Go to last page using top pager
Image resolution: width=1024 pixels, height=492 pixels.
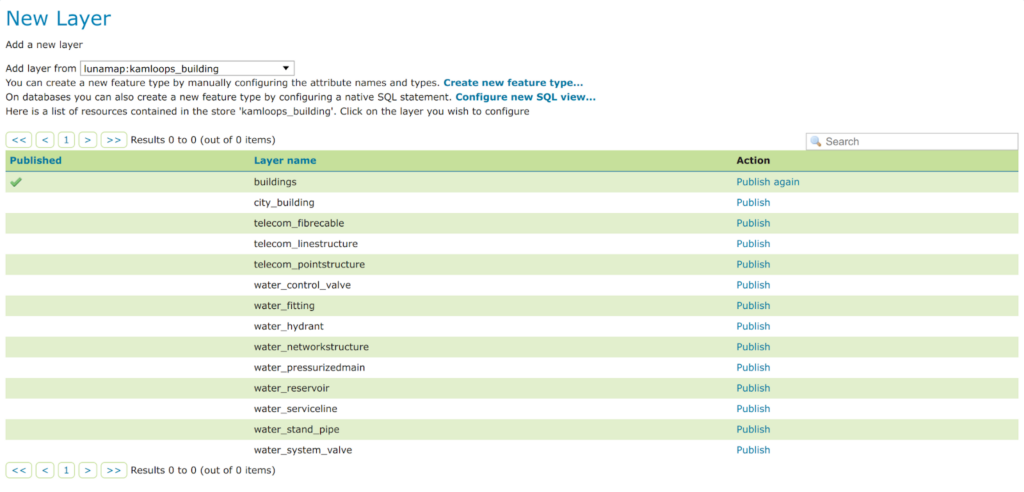pos(114,140)
